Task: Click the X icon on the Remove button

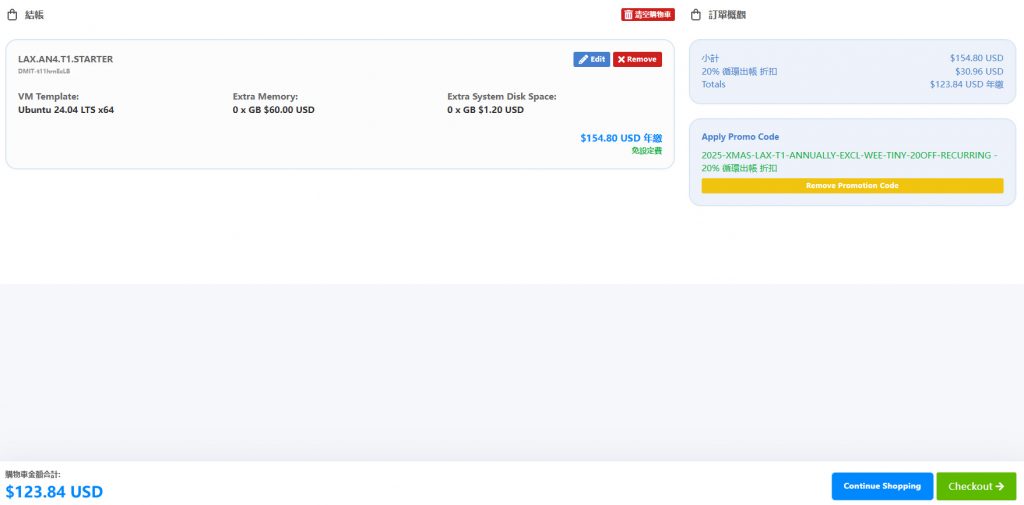Action: (x=621, y=59)
